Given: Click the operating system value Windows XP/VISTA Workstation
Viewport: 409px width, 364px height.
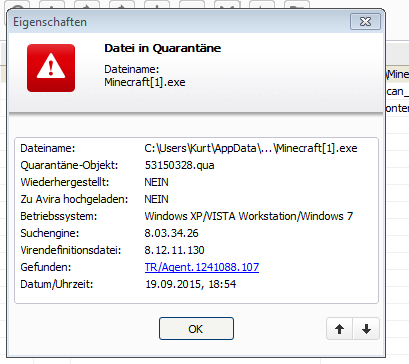Looking at the screenshot, I should click(x=249, y=216).
